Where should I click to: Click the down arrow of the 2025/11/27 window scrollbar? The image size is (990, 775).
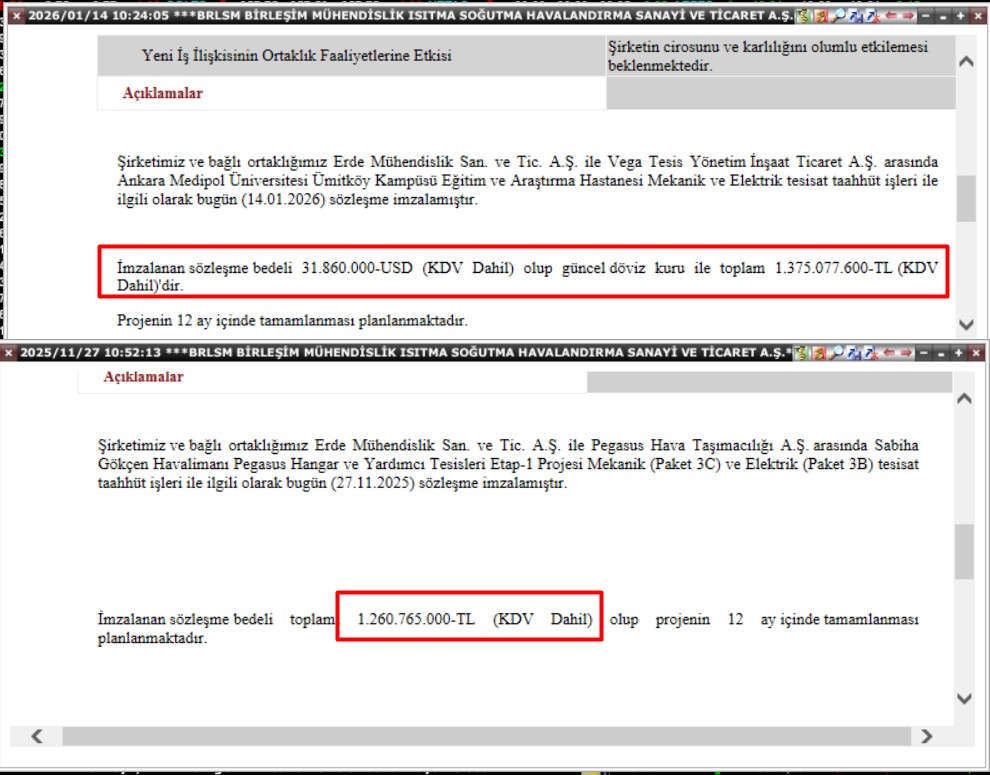click(964, 699)
